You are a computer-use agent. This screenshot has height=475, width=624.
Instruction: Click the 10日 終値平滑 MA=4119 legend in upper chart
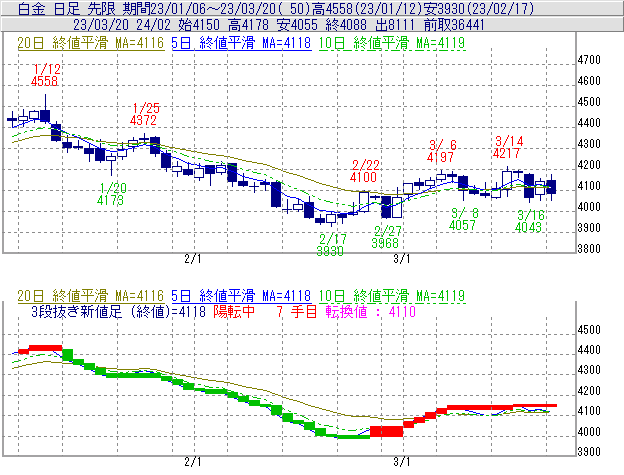[392, 43]
